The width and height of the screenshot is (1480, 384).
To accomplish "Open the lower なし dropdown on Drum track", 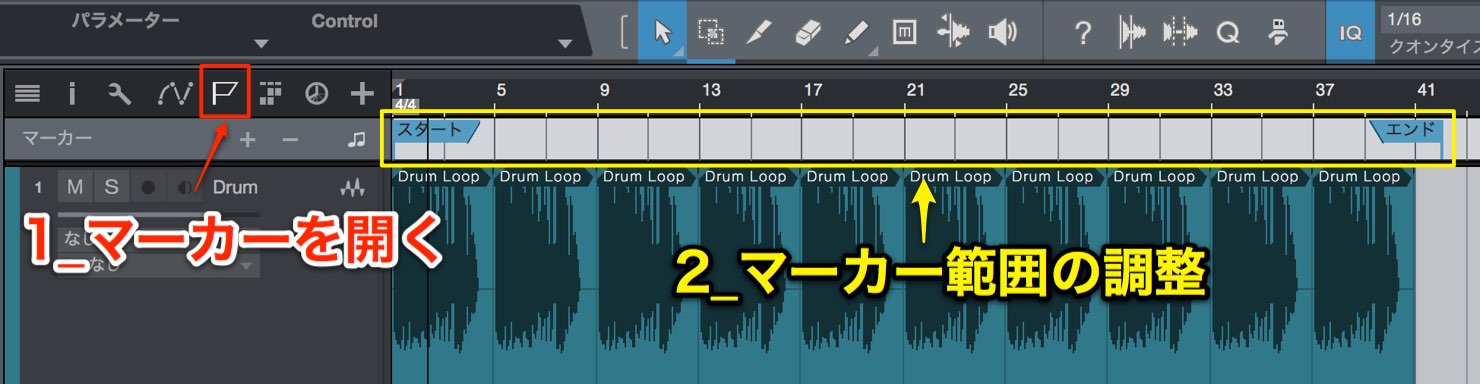I will coord(246,265).
